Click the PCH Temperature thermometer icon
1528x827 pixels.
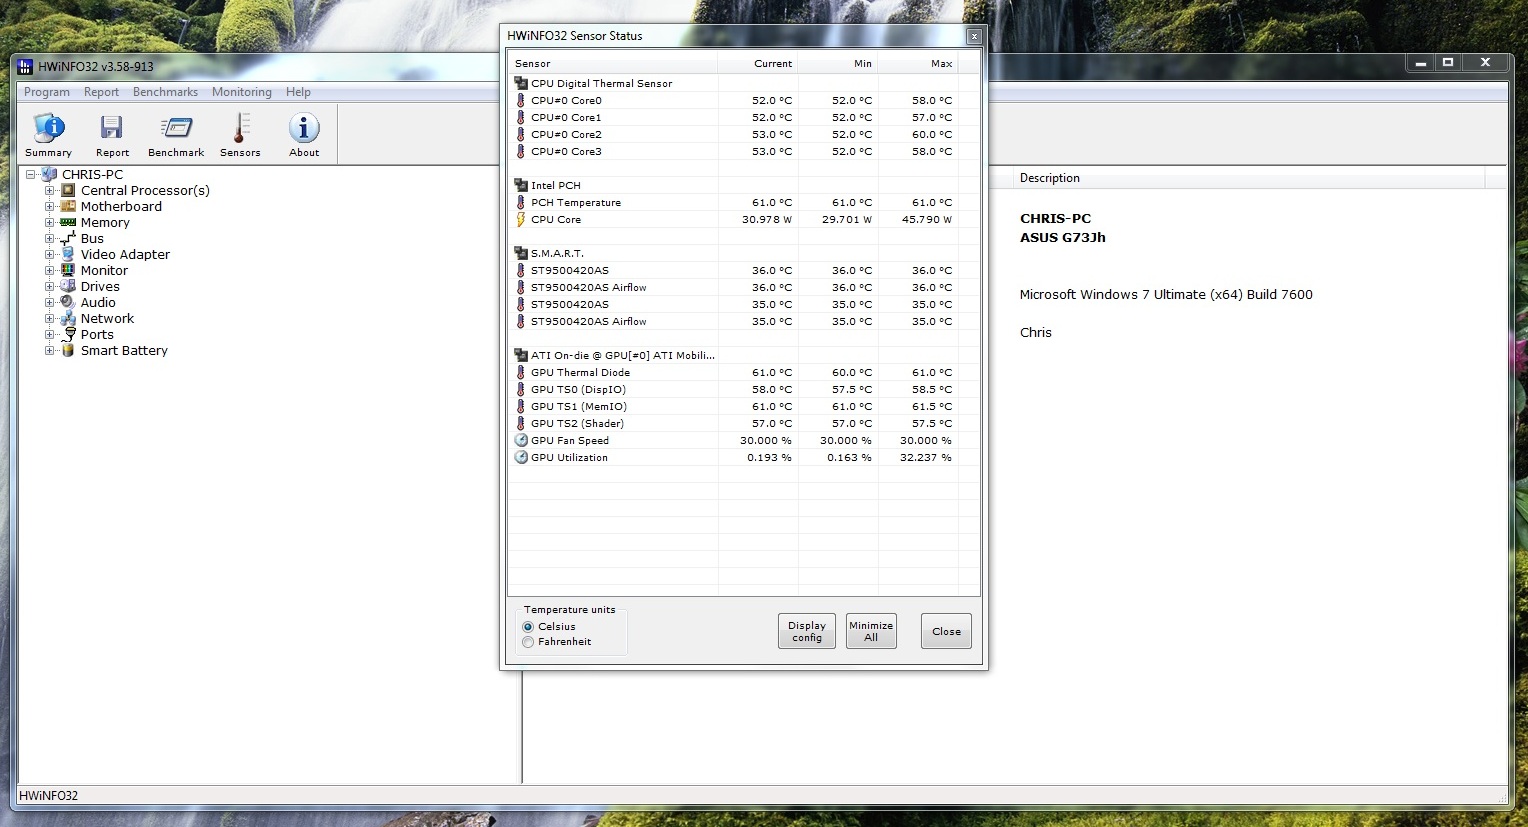tap(520, 202)
